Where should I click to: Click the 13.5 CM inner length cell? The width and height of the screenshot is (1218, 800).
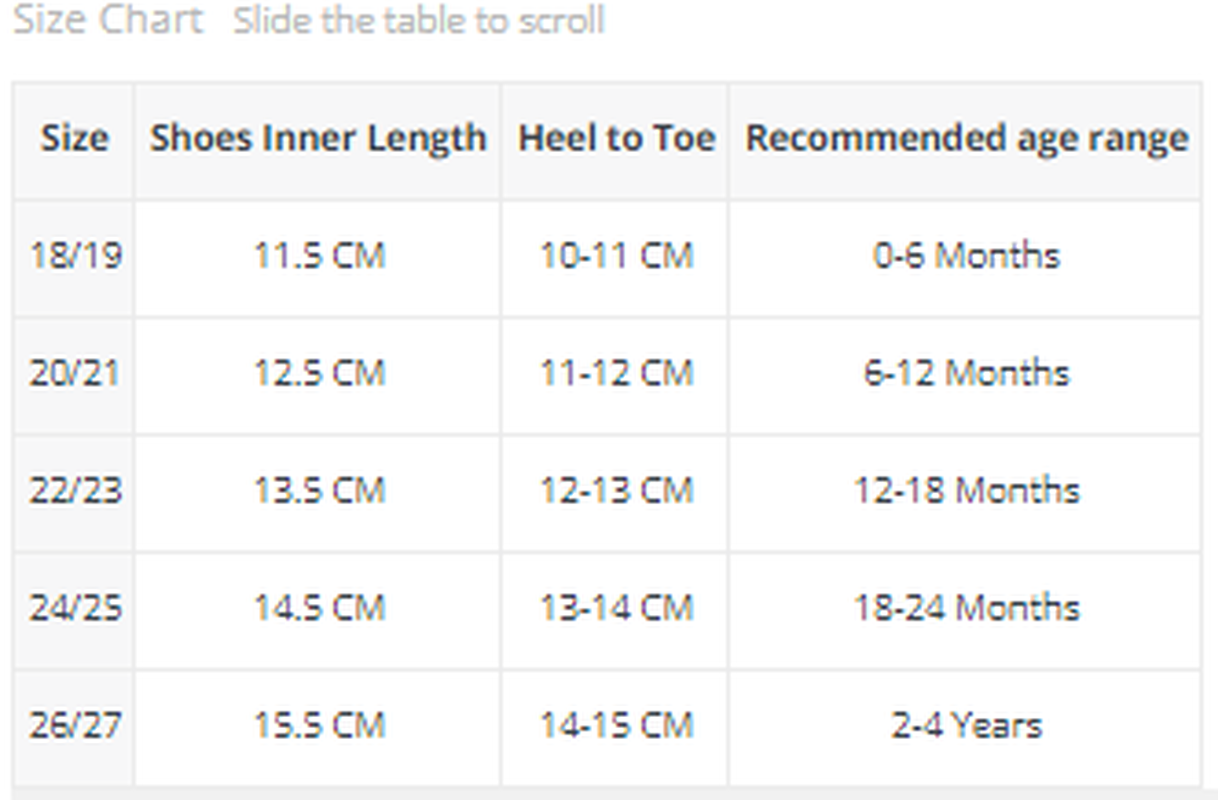click(318, 490)
